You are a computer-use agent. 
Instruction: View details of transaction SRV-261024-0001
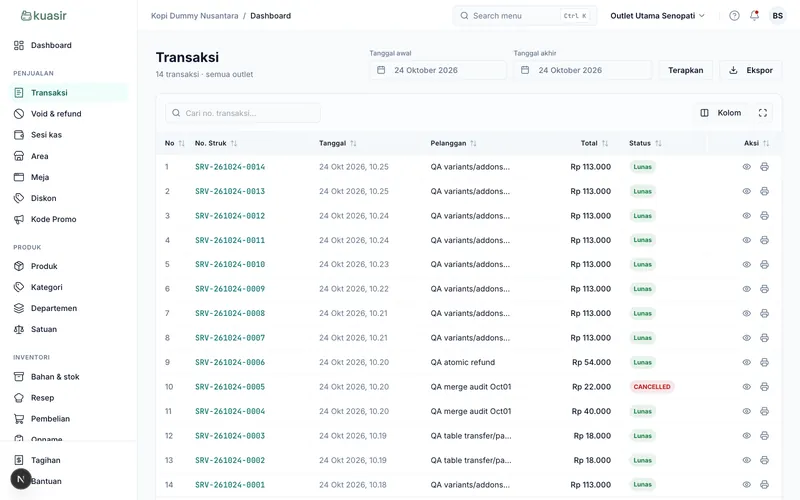[x=746, y=485]
